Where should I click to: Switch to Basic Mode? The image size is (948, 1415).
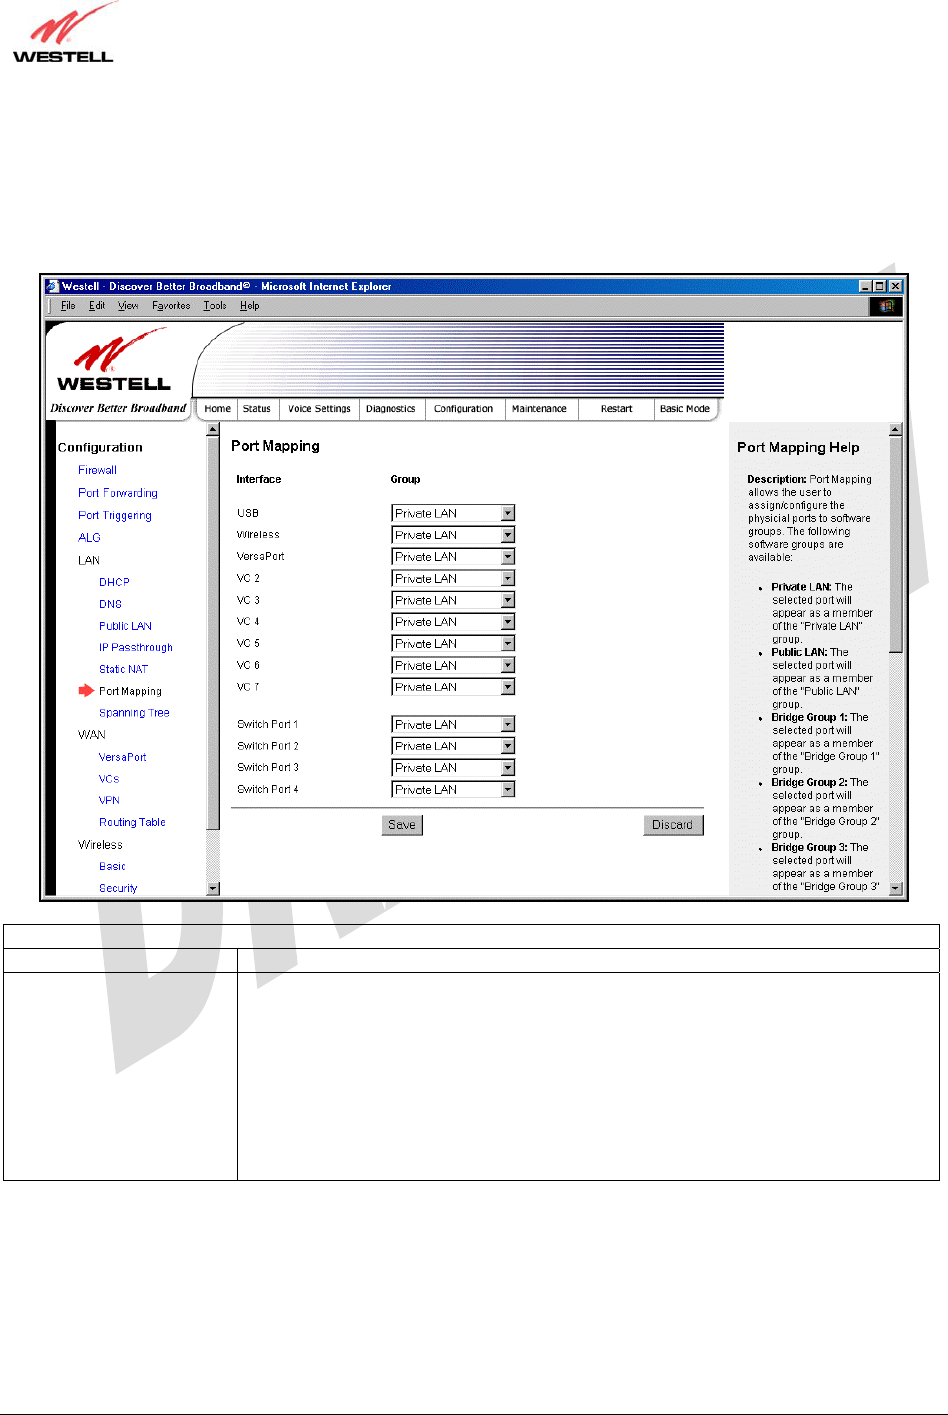[x=685, y=409]
